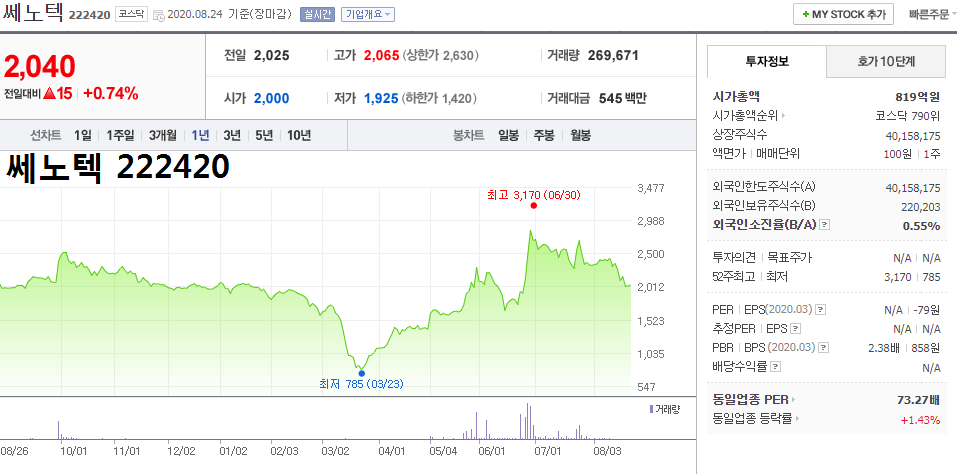Select the 1일 line chart period
957x474 pixels.
[x=82, y=135]
